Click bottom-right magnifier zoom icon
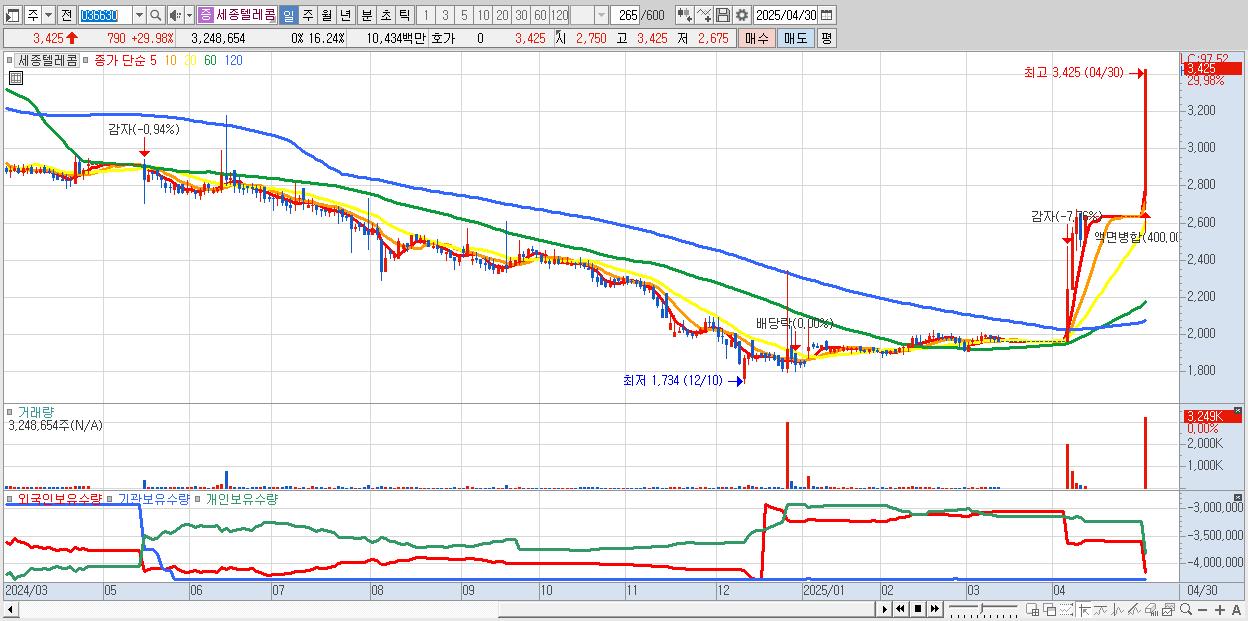Image resolution: width=1248 pixels, height=621 pixels. [1185, 609]
